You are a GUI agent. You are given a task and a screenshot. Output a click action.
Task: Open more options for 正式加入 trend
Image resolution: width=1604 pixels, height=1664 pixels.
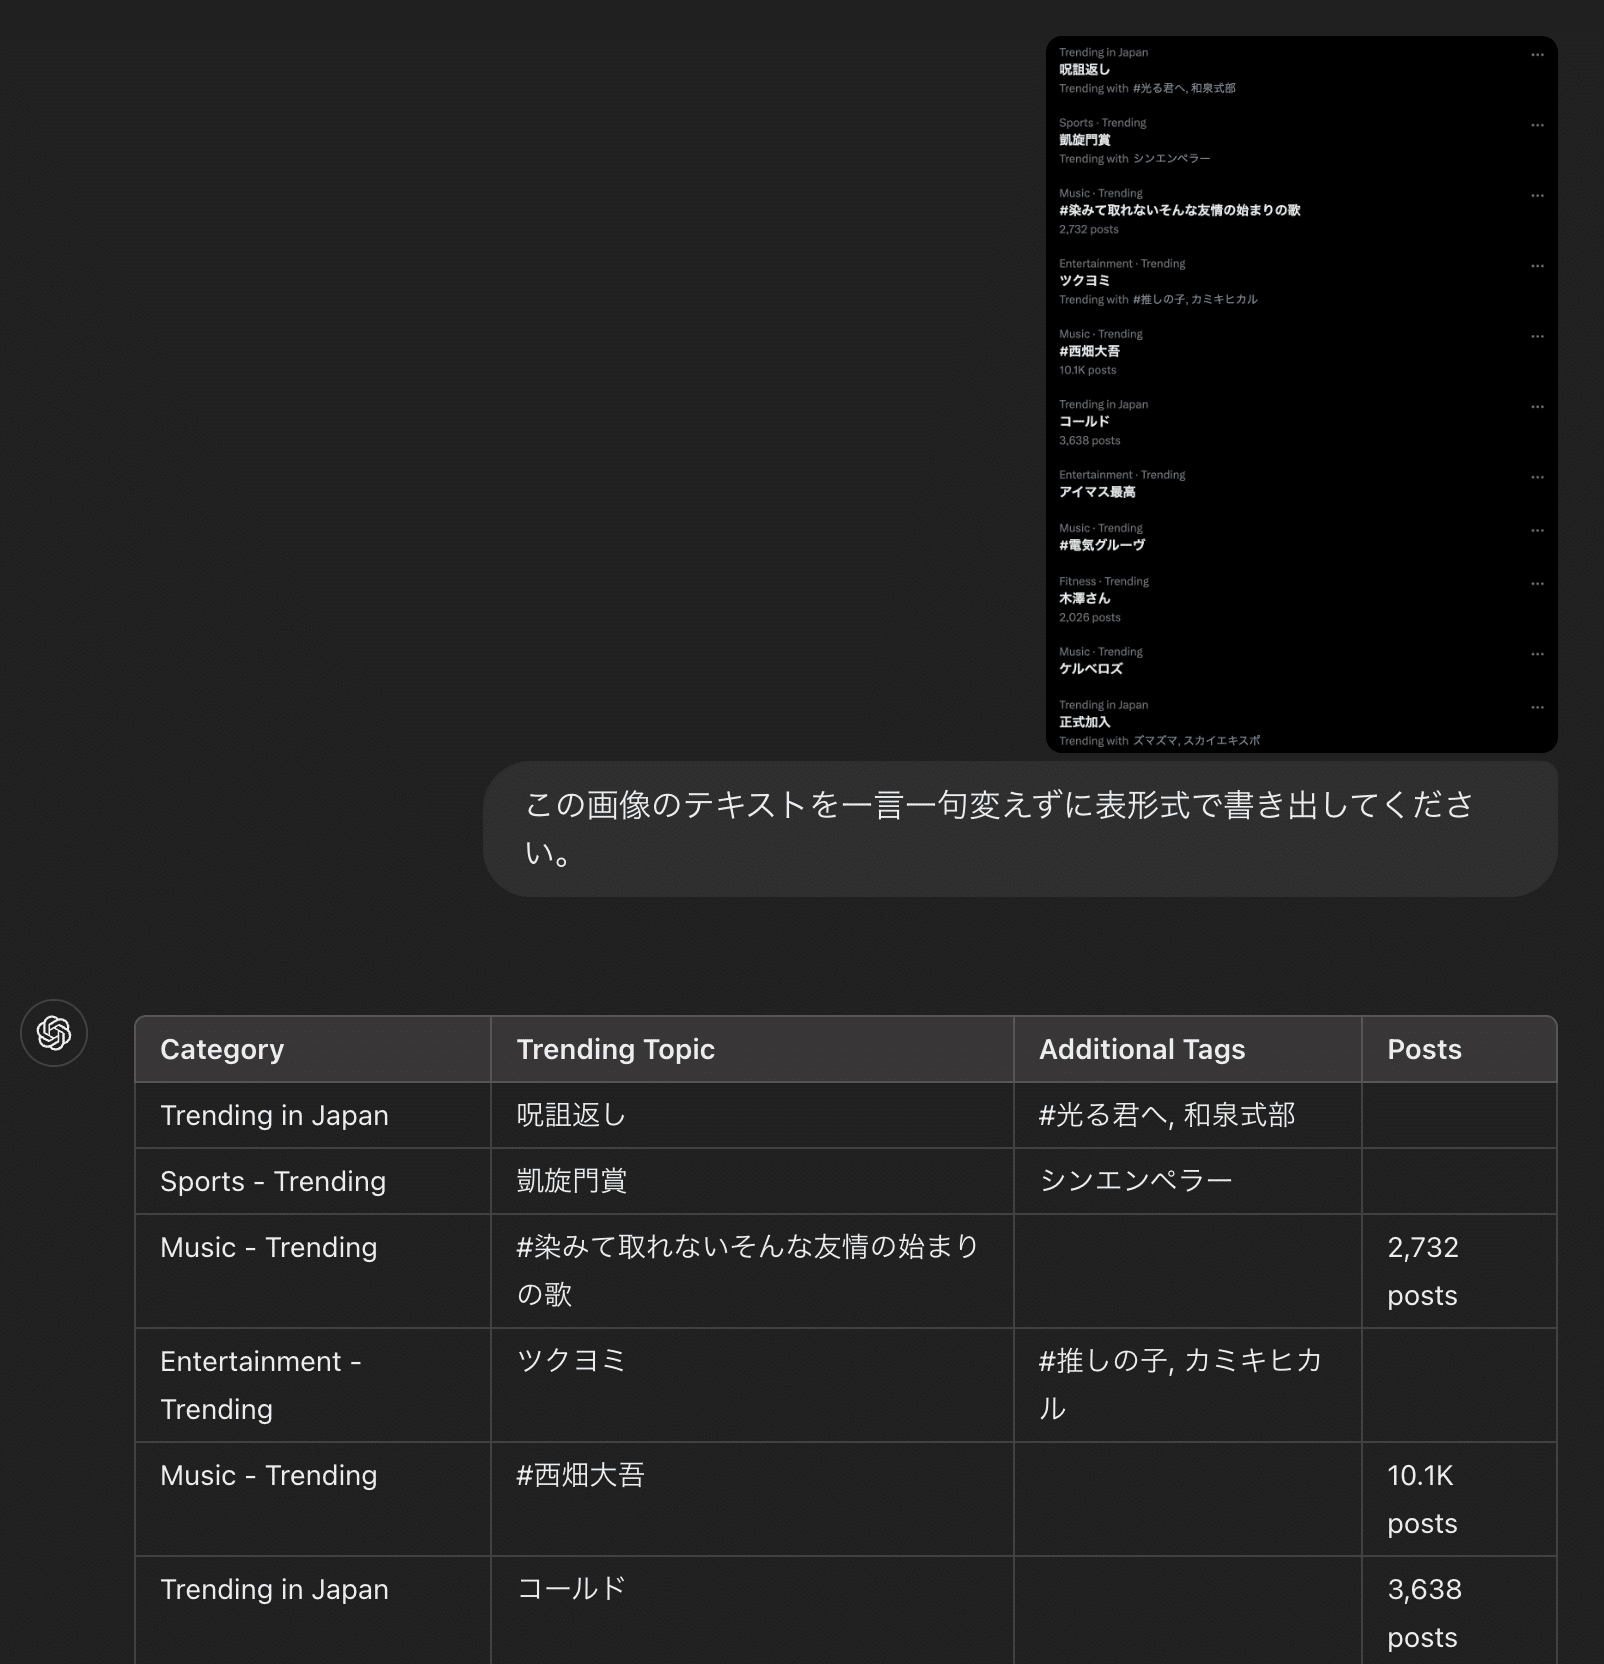coord(1537,707)
